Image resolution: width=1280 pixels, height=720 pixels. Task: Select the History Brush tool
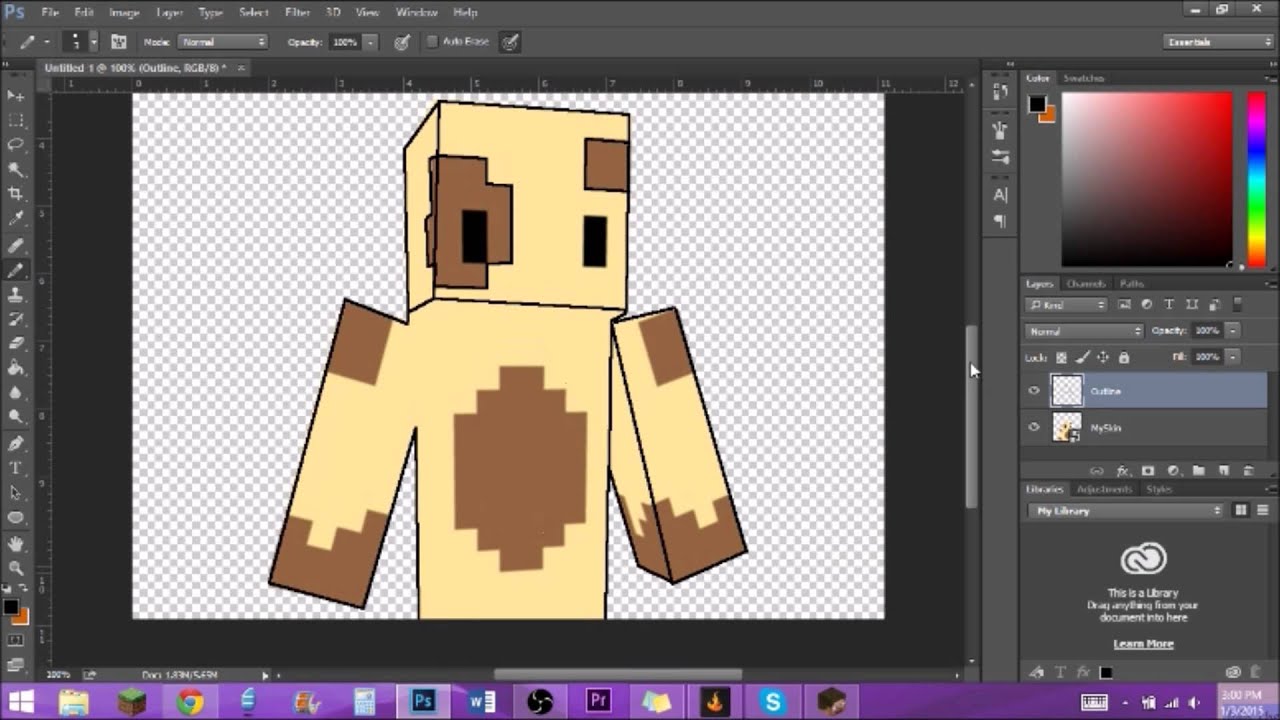[15, 320]
